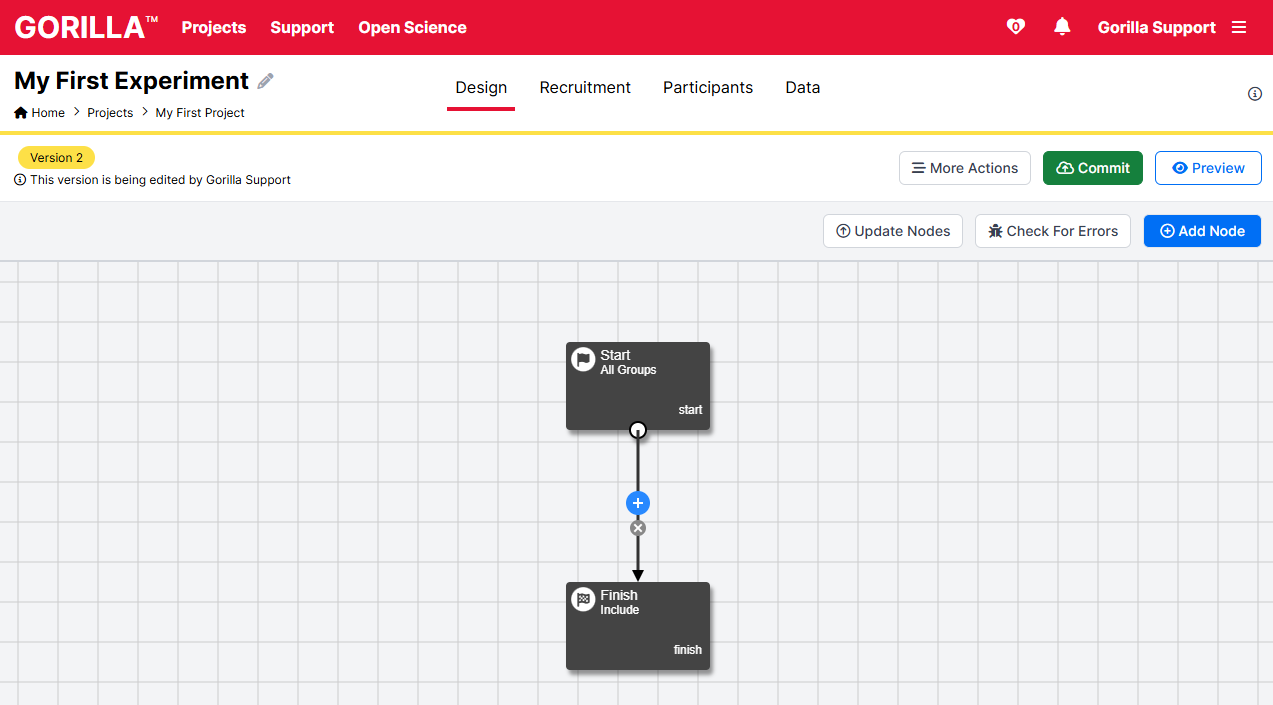Viewport: 1273px width, 705px height.
Task: Open the Open Science menu
Action: coord(412,27)
